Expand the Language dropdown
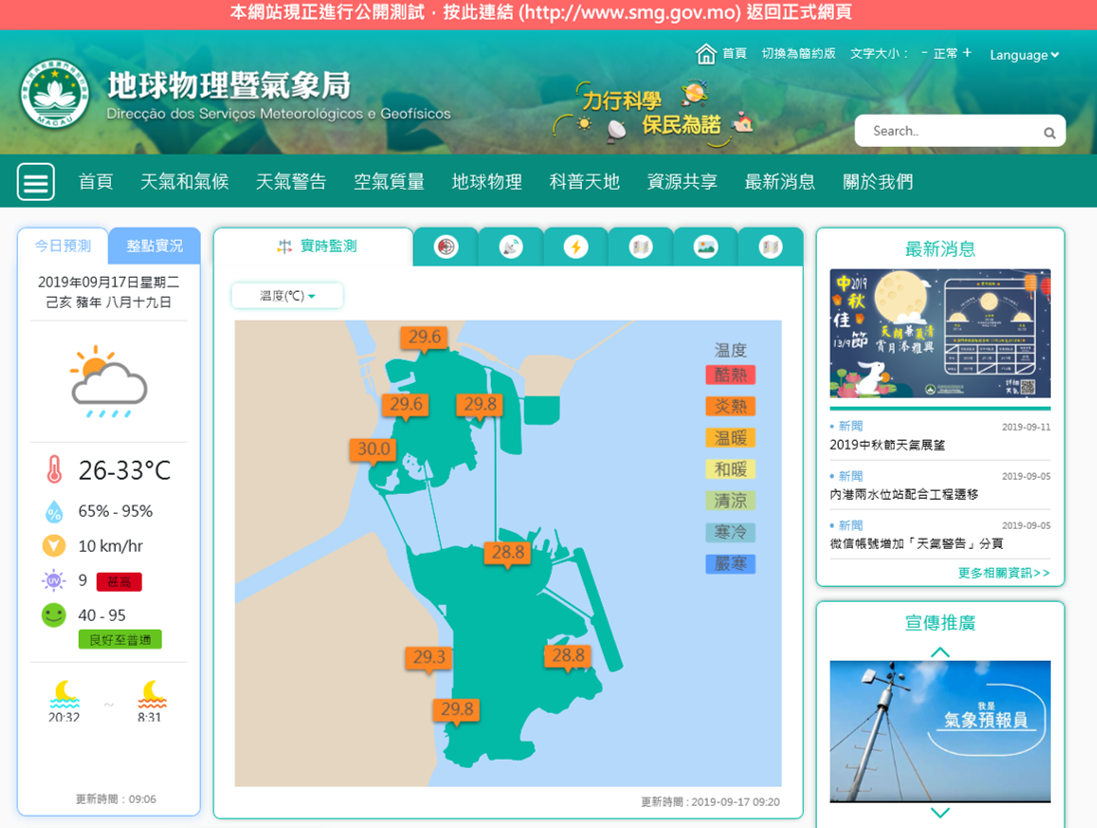This screenshot has height=828, width=1097. click(x=1024, y=55)
